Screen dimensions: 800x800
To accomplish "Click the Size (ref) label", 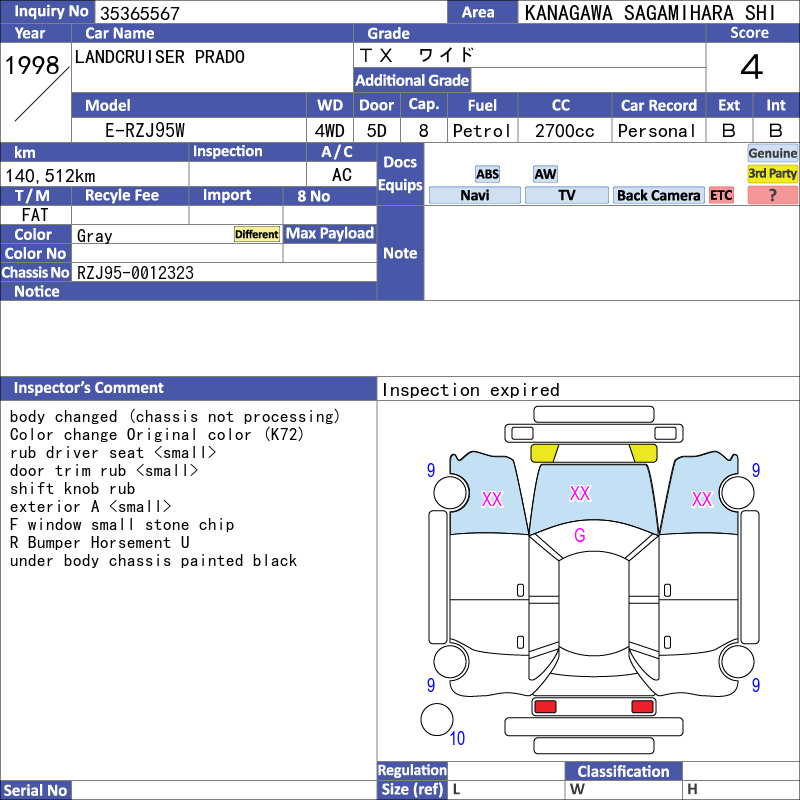I will pos(412,790).
